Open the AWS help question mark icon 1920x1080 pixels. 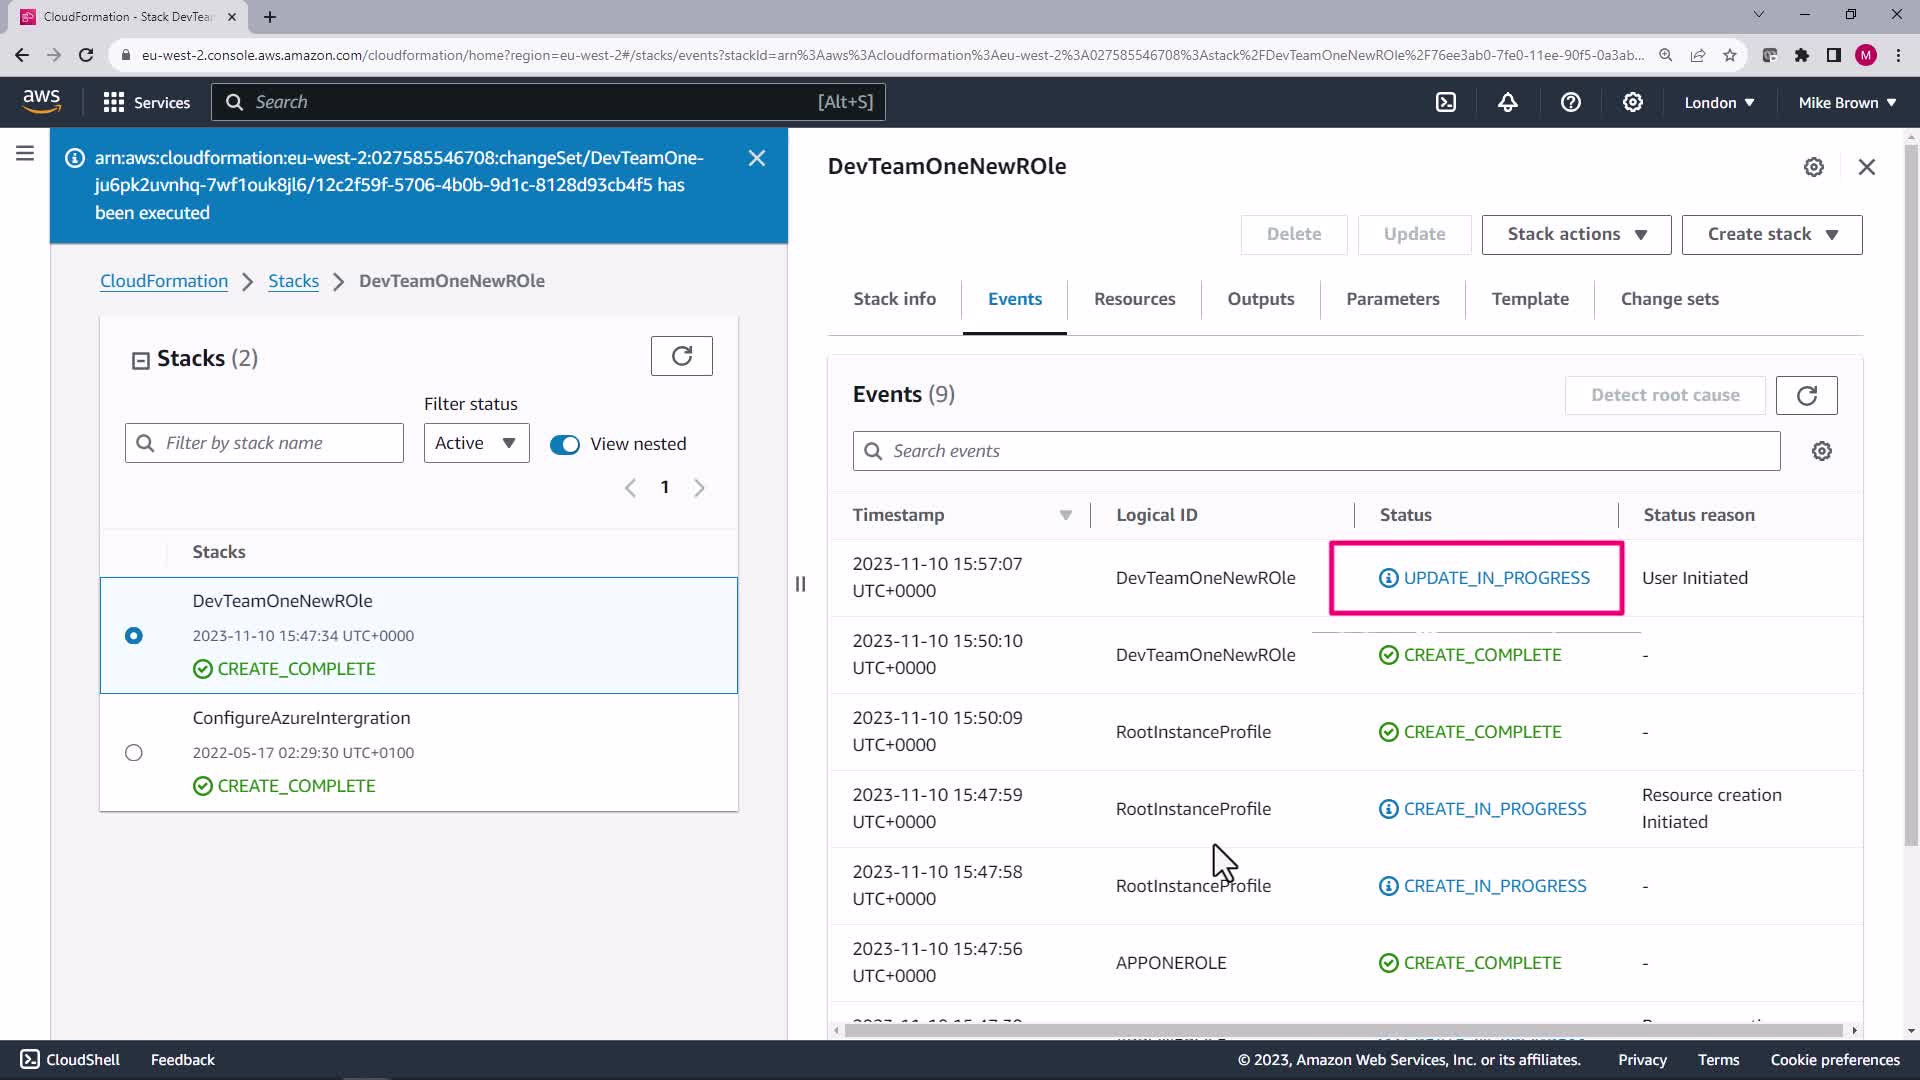(x=1570, y=102)
